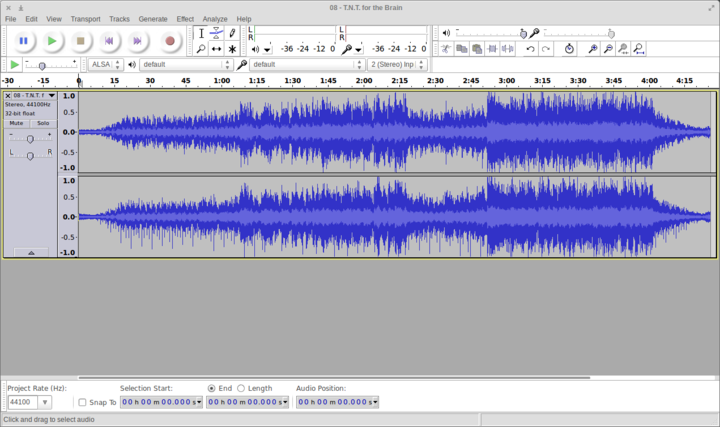Select the Envelope tool
The image size is (720, 427).
click(x=216, y=33)
